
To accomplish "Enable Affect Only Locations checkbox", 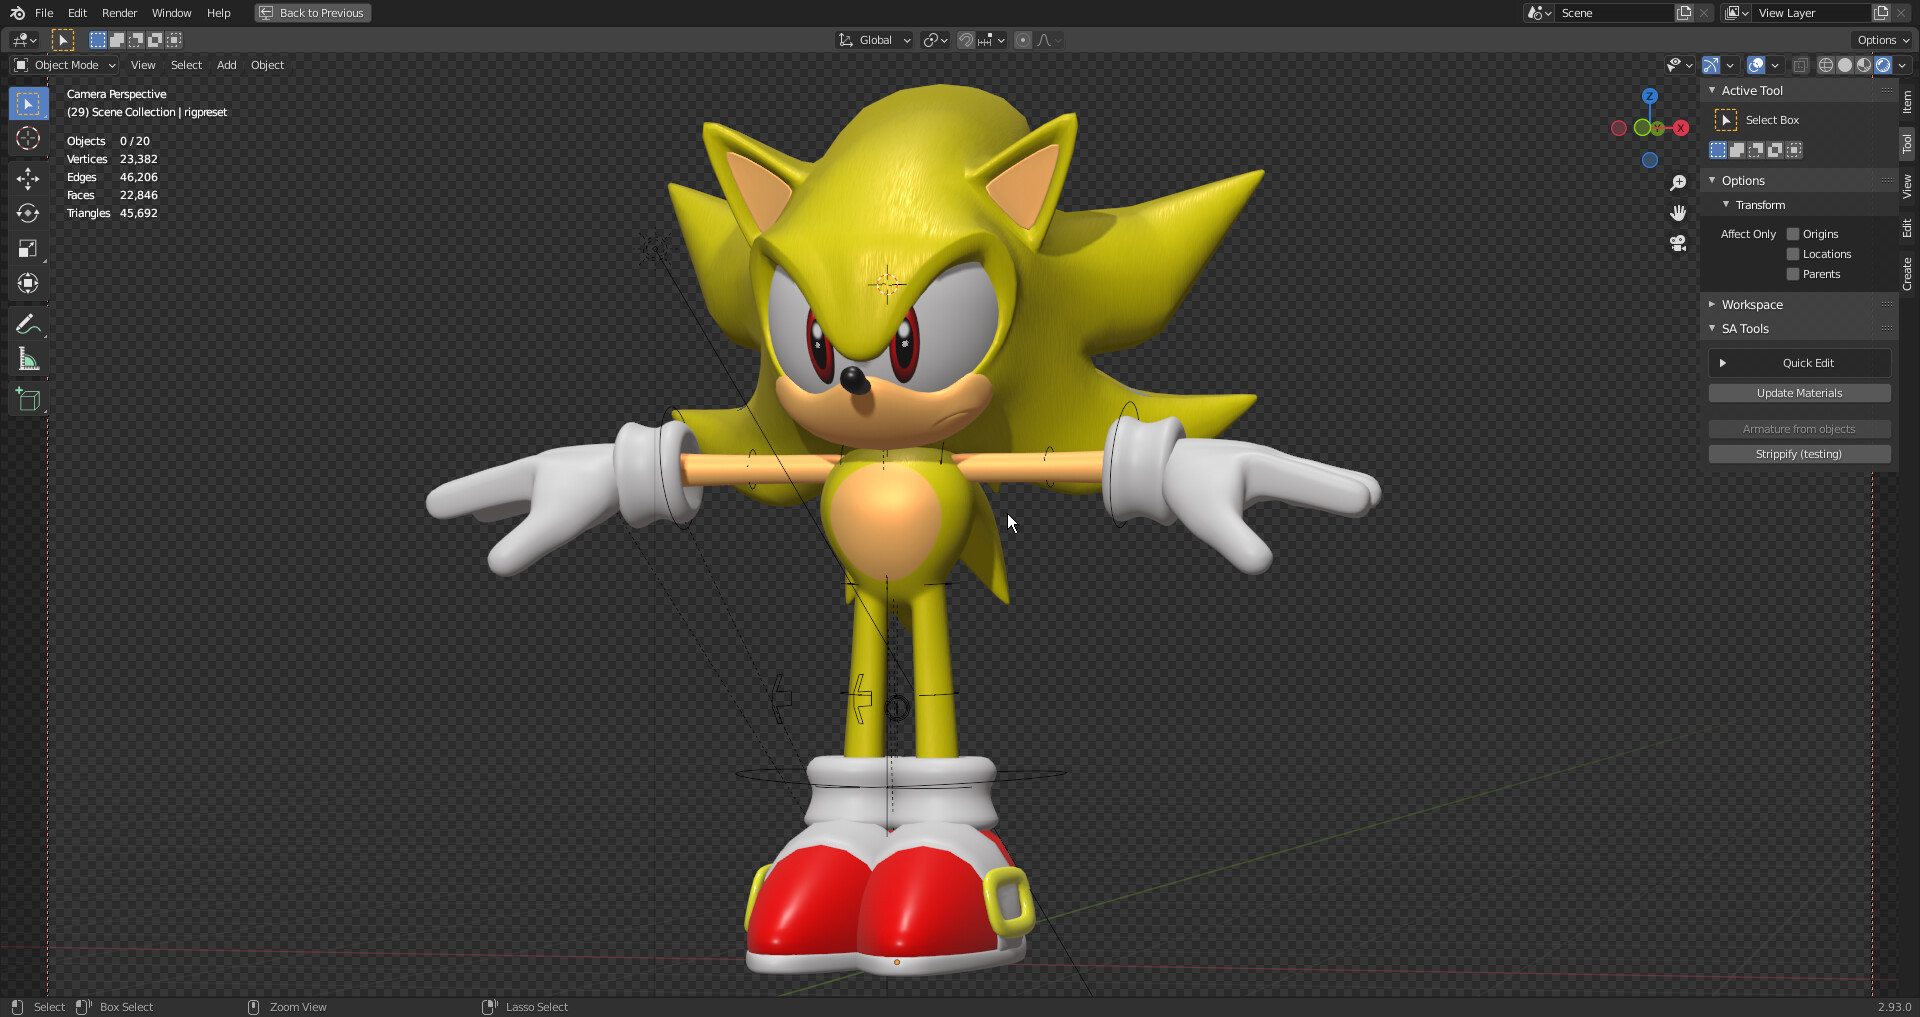I will 1793,254.
